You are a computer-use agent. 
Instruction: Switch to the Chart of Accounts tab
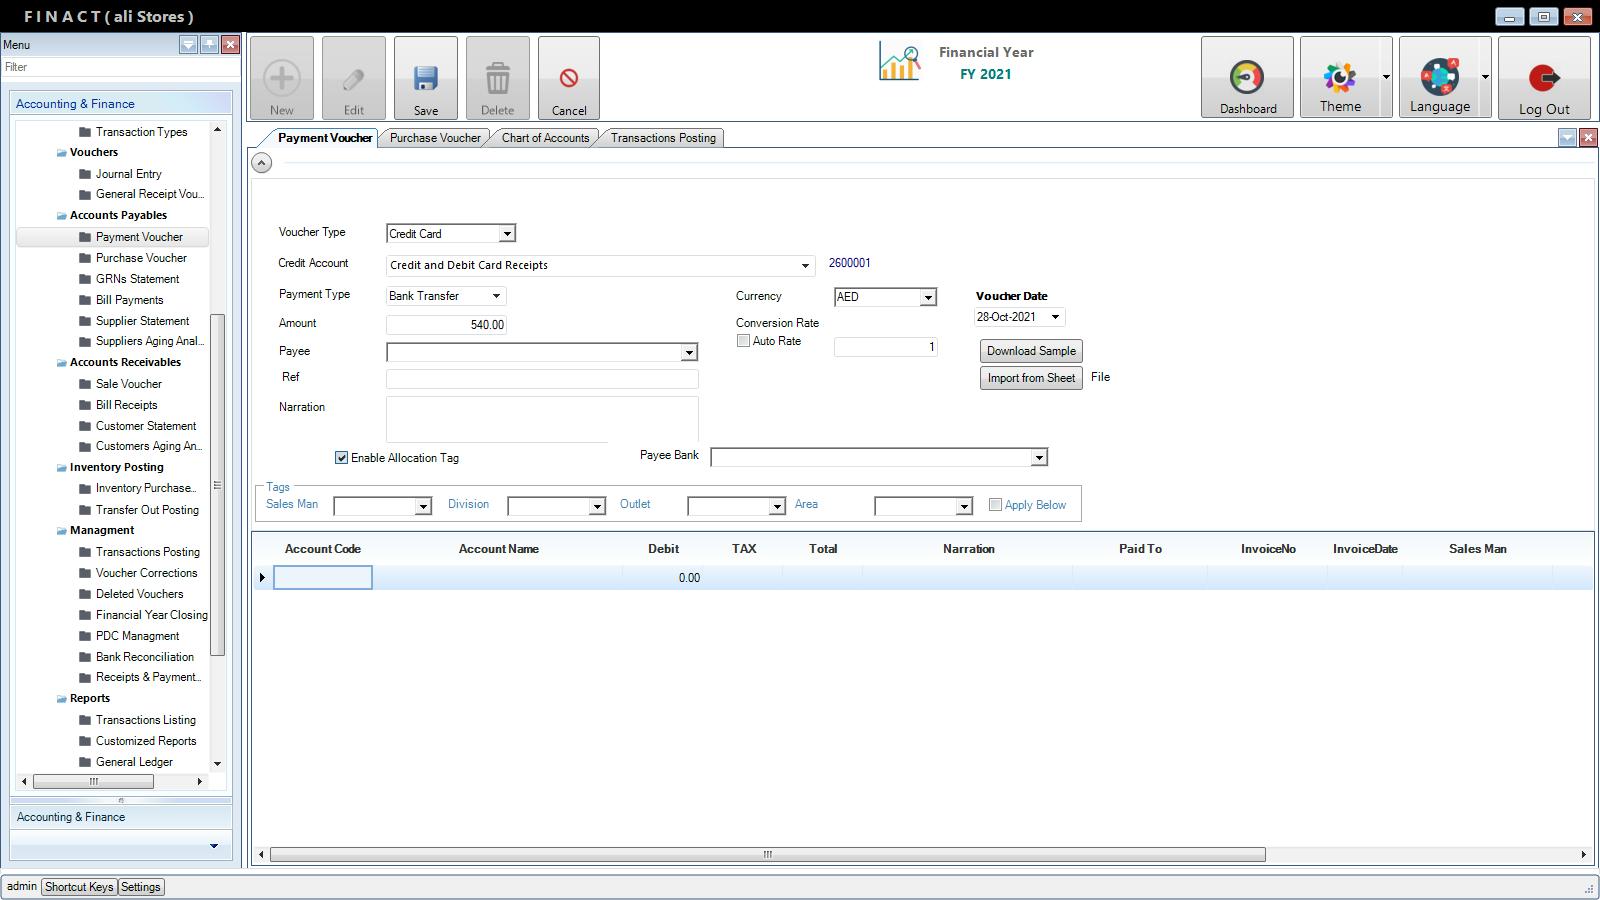click(x=545, y=138)
